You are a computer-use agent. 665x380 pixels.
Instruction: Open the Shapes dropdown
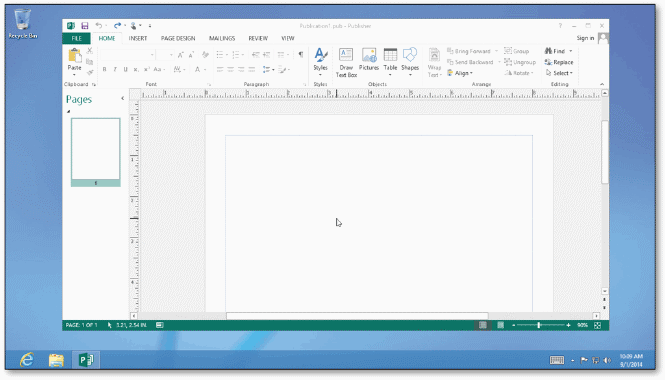410,75
